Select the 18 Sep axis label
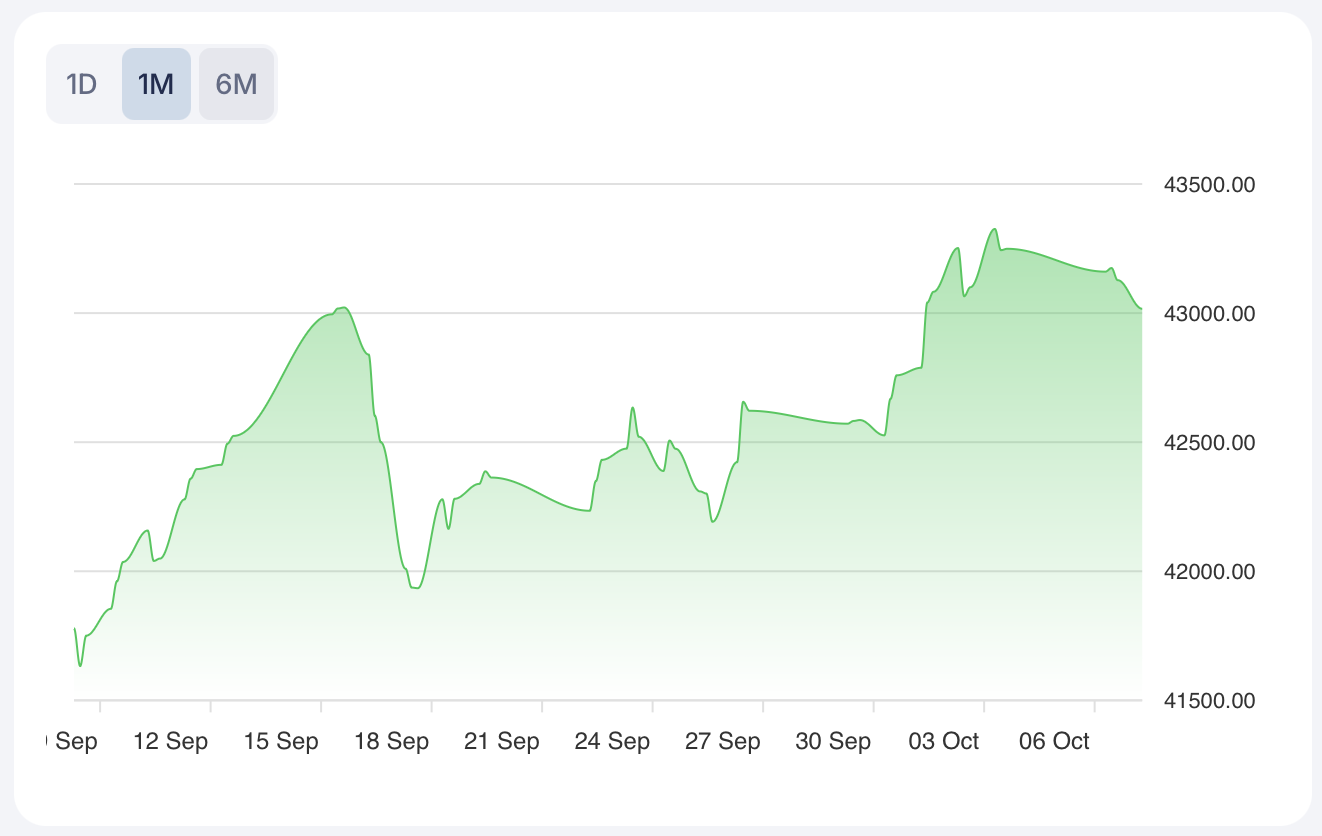This screenshot has width=1322, height=836. coord(391,742)
